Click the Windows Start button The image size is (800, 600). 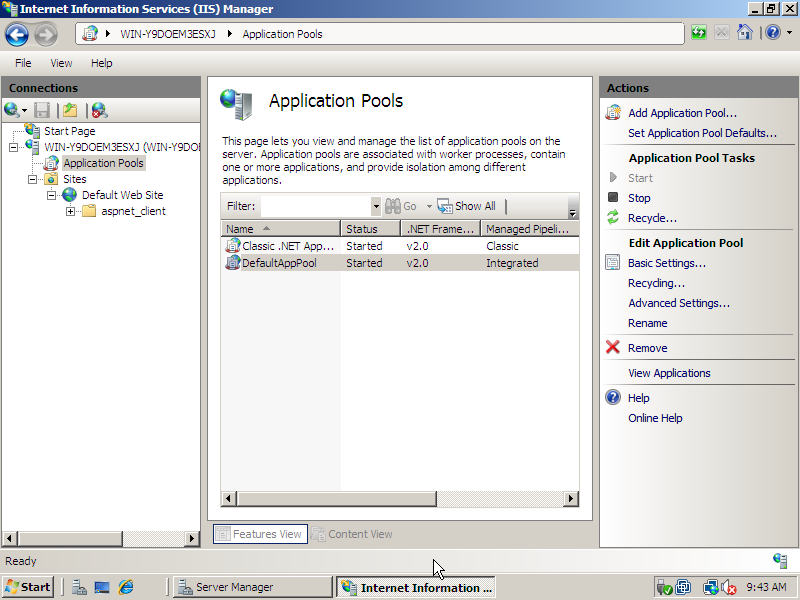28,587
